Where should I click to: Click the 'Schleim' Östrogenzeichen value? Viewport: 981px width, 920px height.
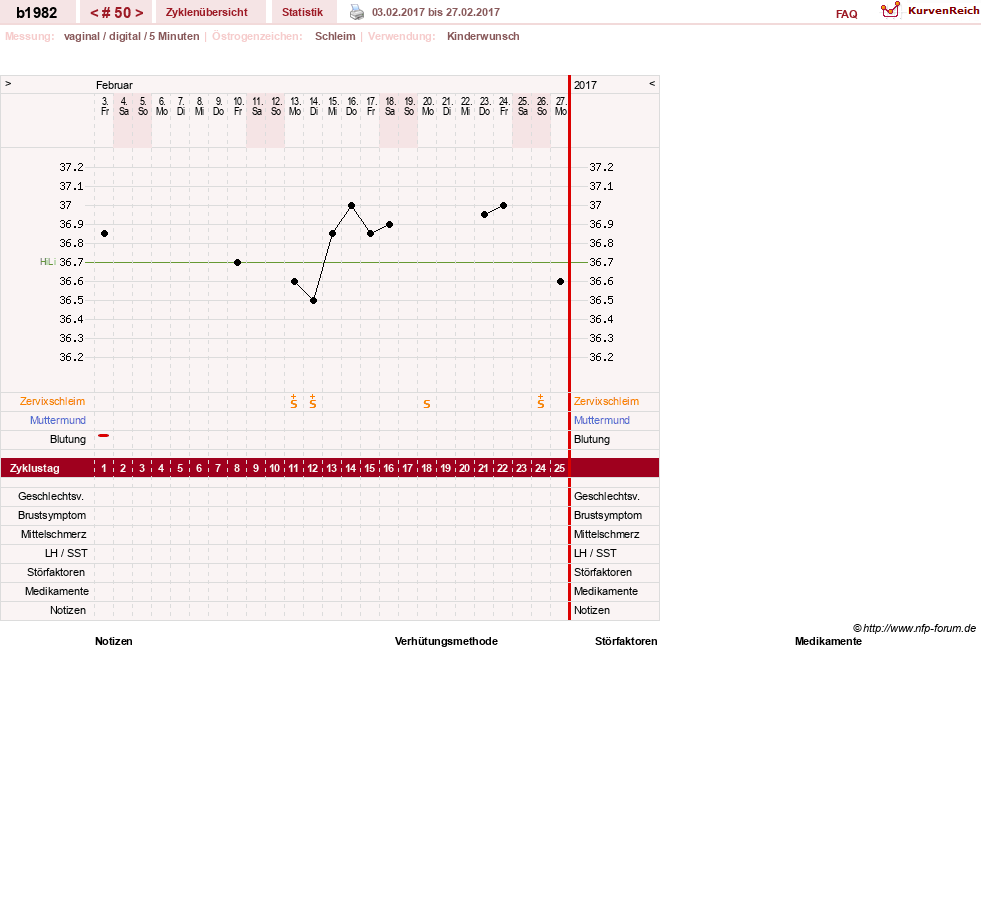pos(335,36)
